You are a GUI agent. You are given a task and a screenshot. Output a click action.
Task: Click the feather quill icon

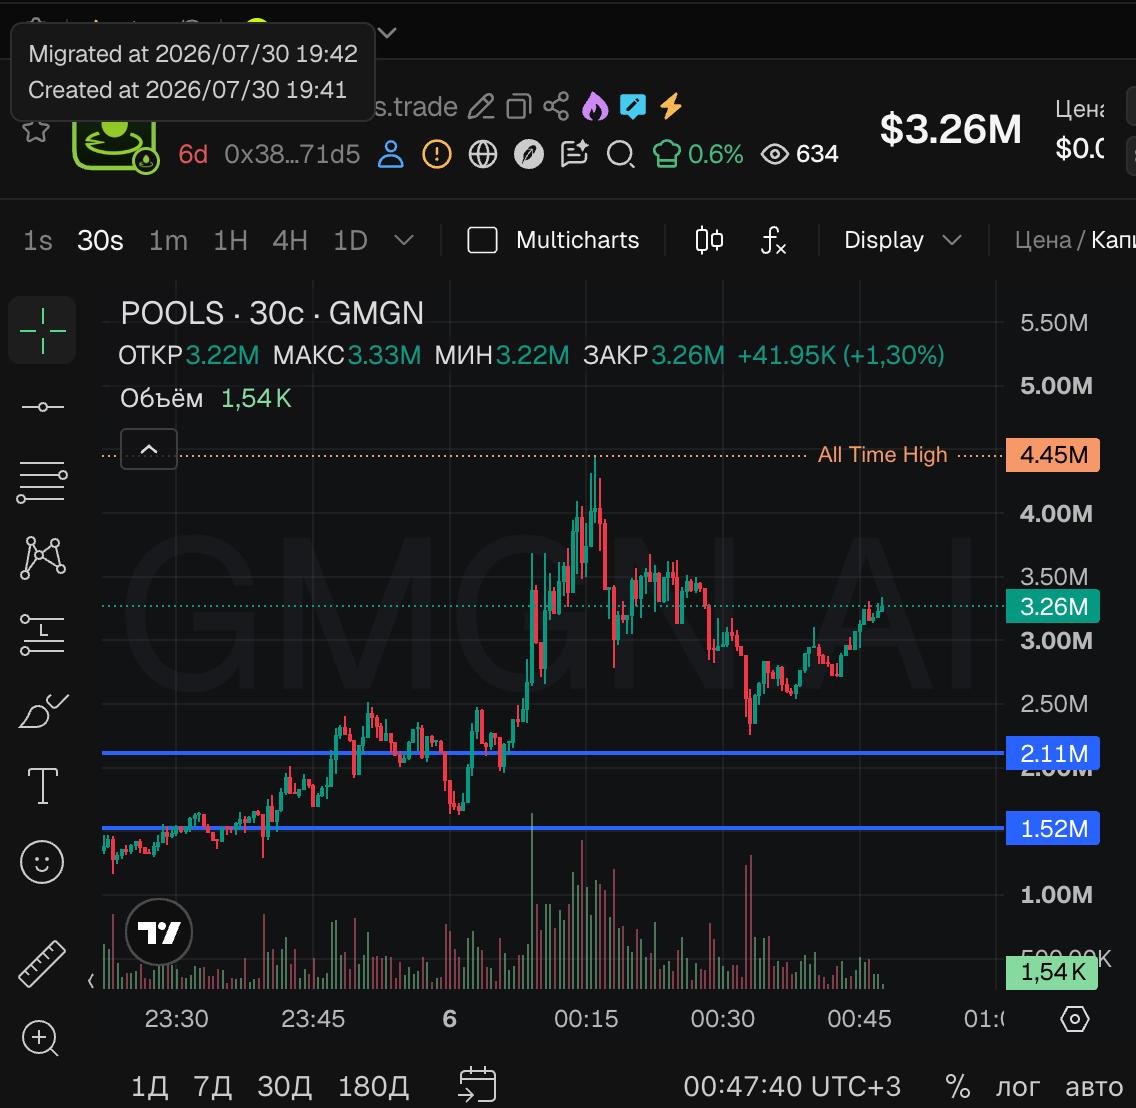529,154
